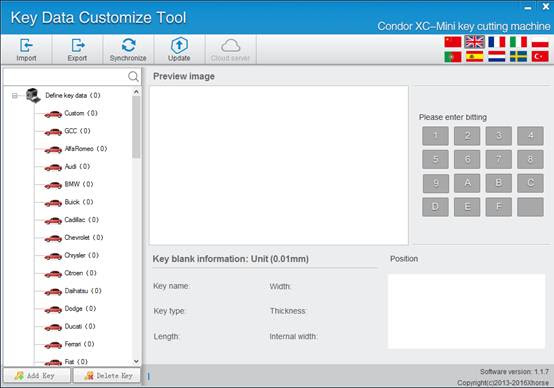
Task: Choose the French flag language
Action: click(496, 42)
